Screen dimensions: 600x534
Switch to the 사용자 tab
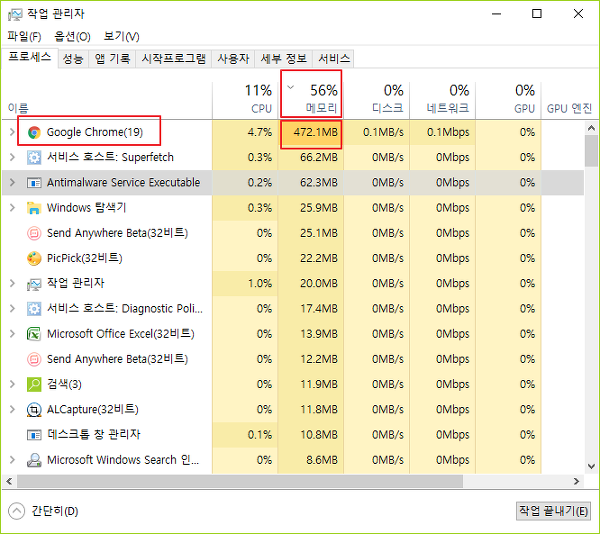(x=233, y=59)
